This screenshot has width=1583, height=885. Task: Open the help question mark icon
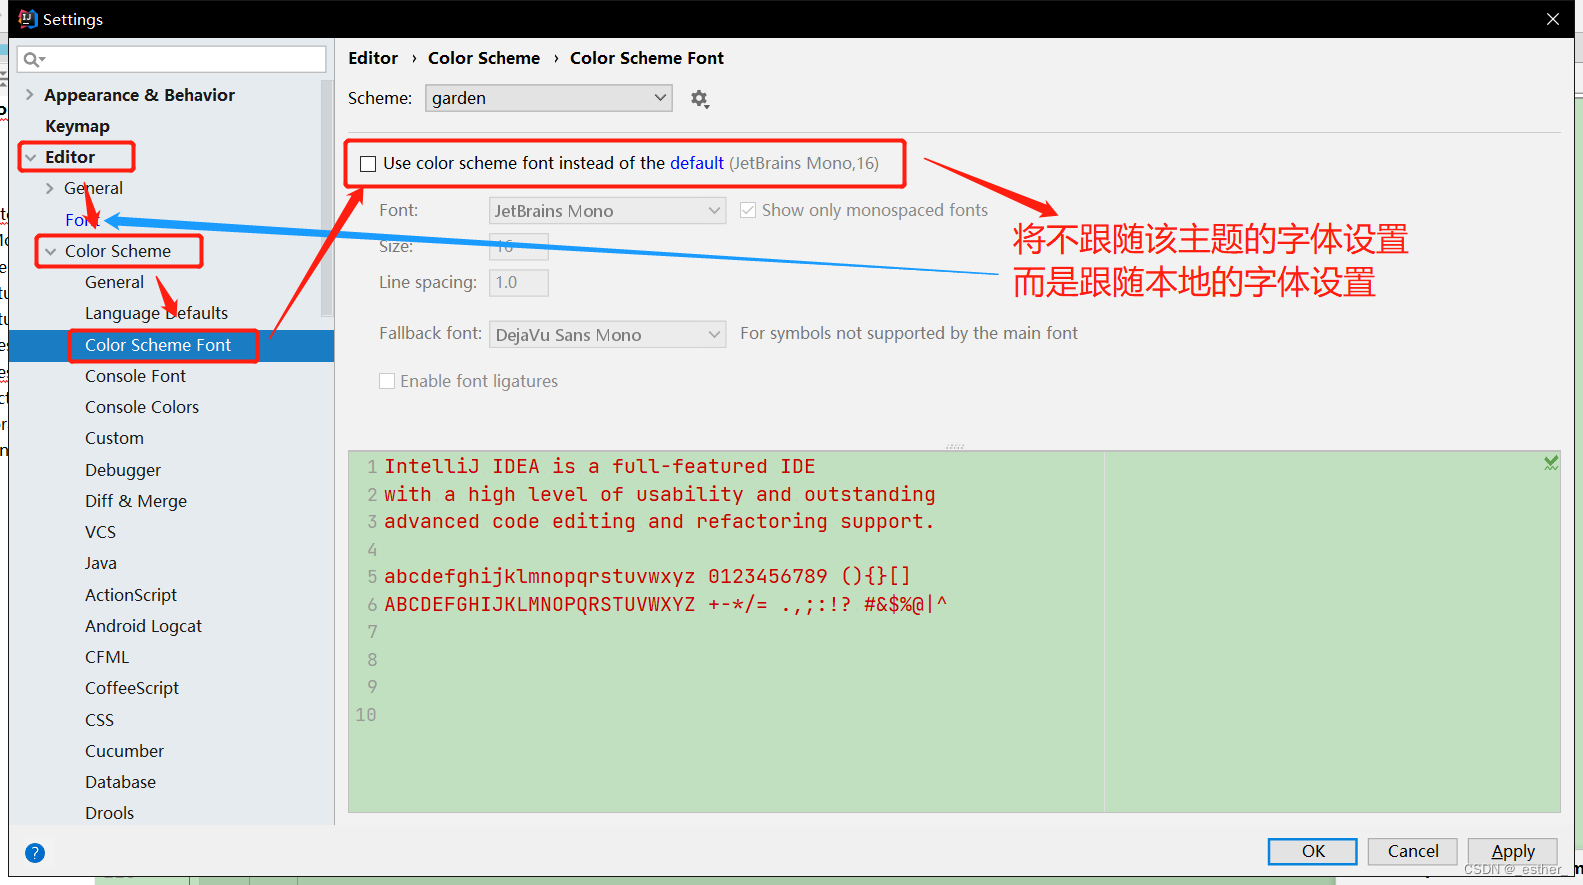click(x=35, y=853)
